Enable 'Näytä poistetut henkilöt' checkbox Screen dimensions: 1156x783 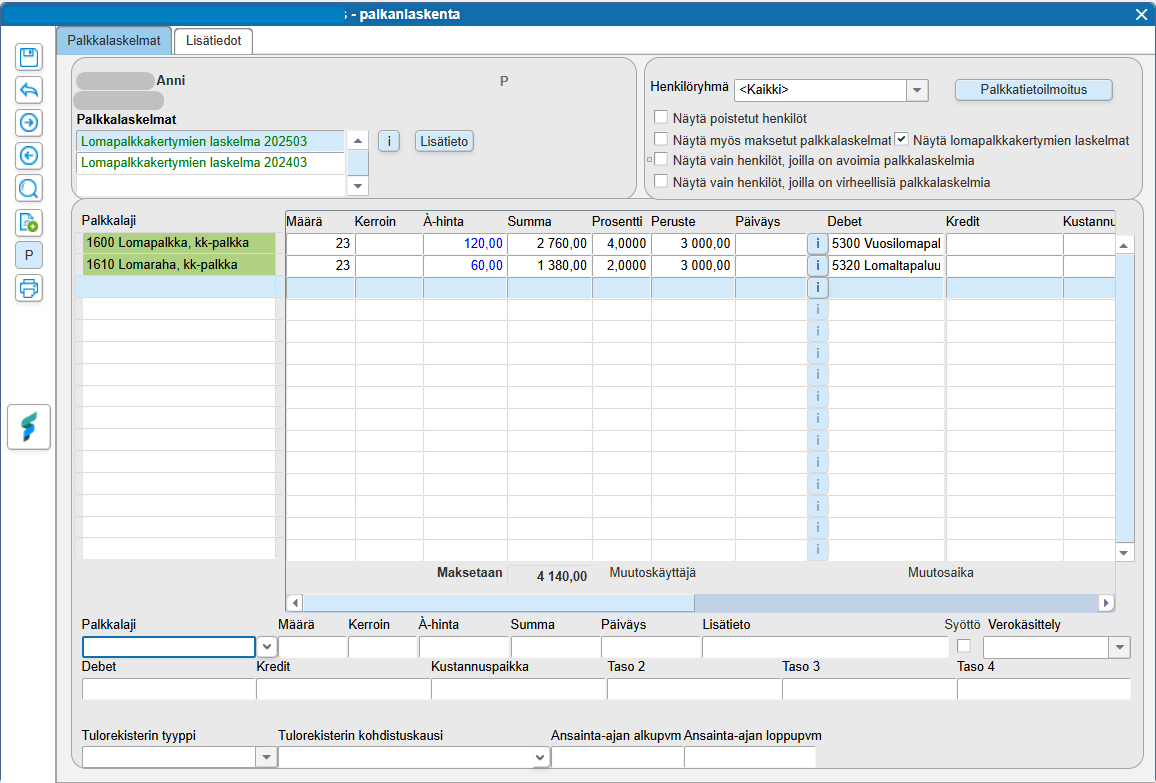click(x=660, y=118)
